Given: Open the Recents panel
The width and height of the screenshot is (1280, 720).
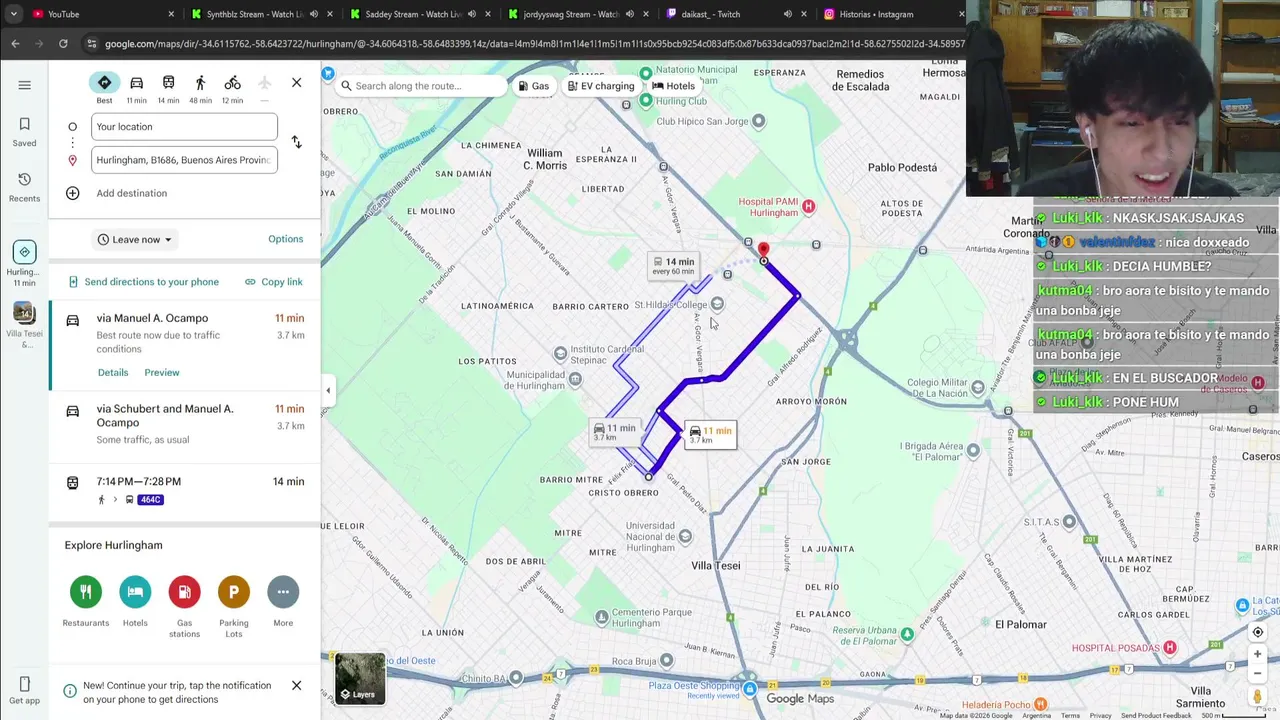Looking at the screenshot, I should tap(24, 187).
